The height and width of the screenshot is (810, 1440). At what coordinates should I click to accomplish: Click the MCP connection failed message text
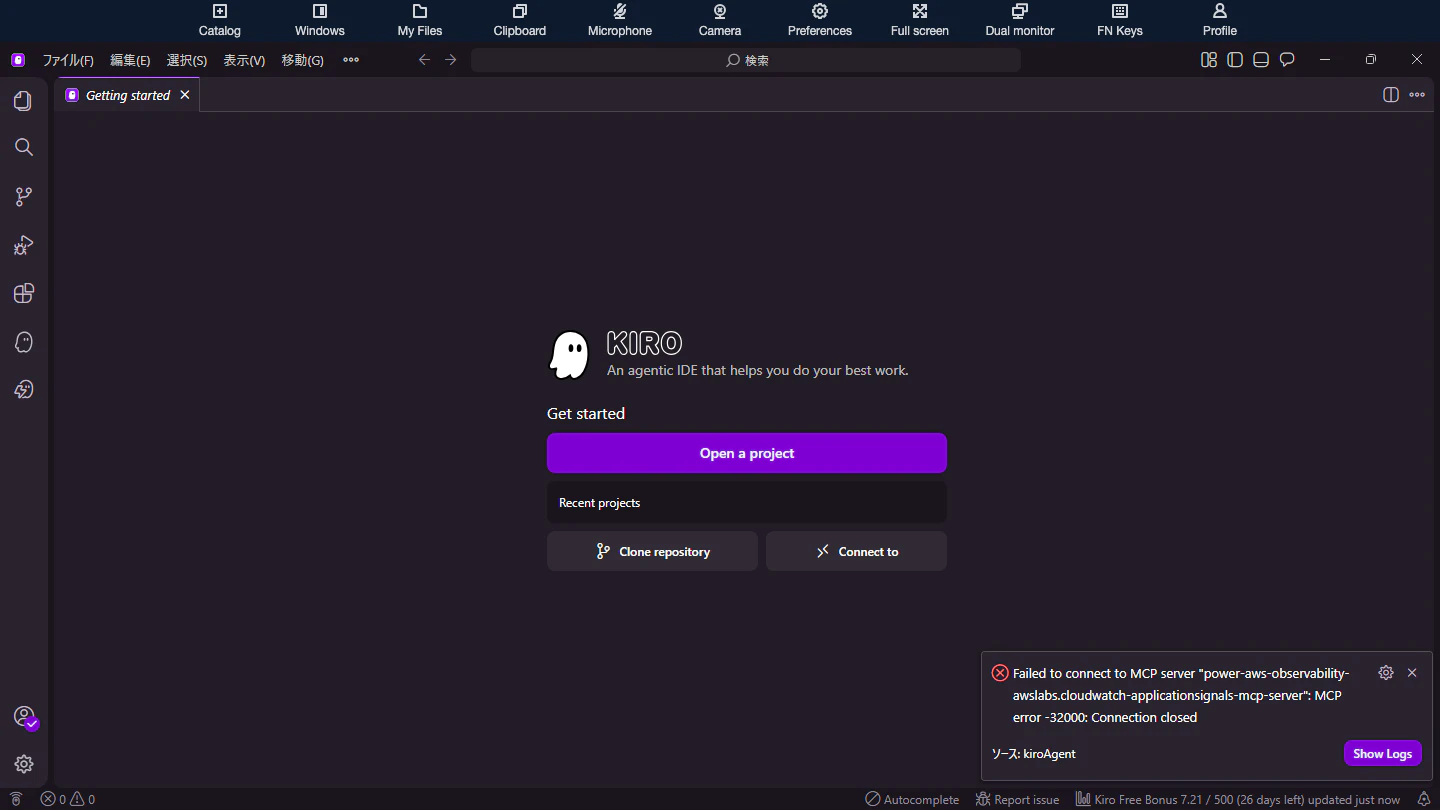1181,695
